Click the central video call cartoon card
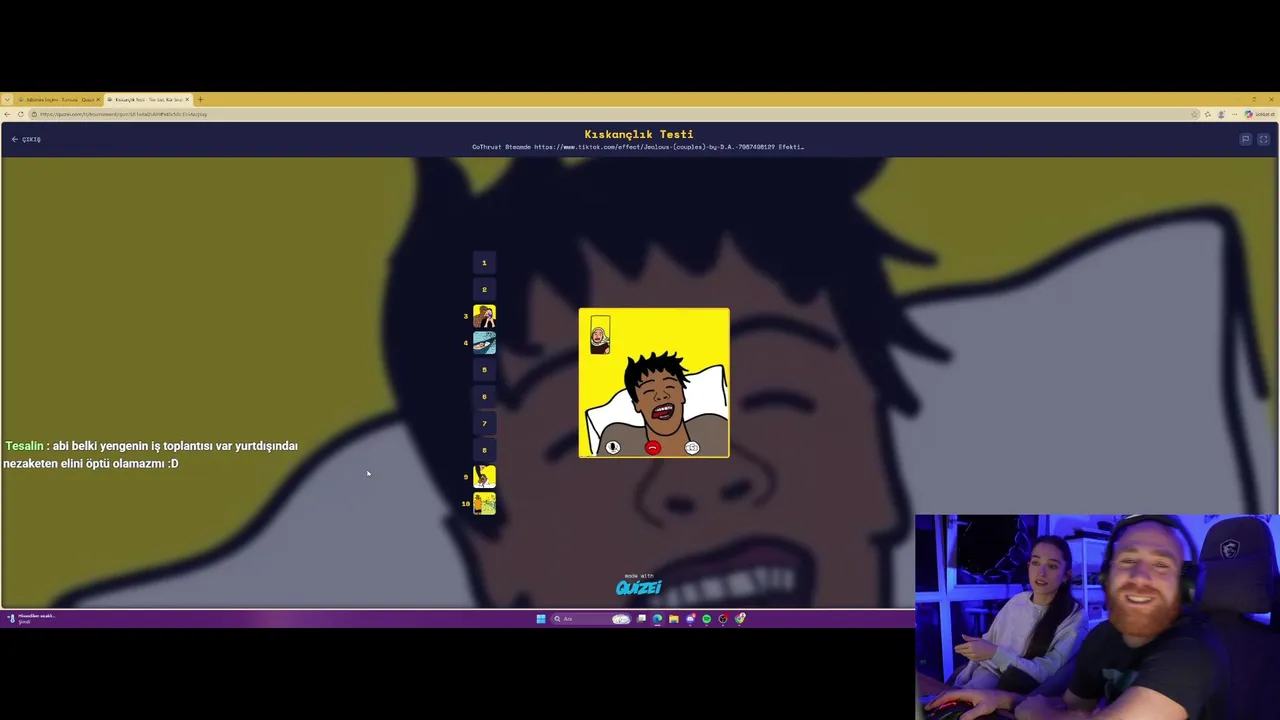The image size is (1280, 720). [x=654, y=383]
